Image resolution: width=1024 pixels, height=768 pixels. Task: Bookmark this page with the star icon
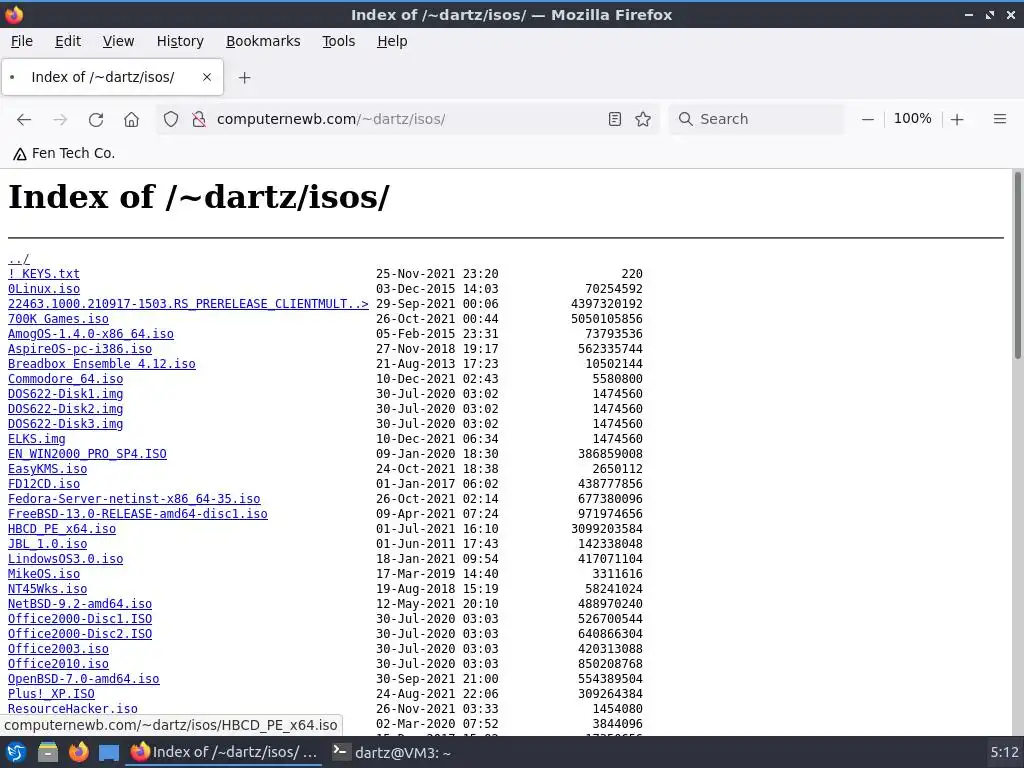643,119
